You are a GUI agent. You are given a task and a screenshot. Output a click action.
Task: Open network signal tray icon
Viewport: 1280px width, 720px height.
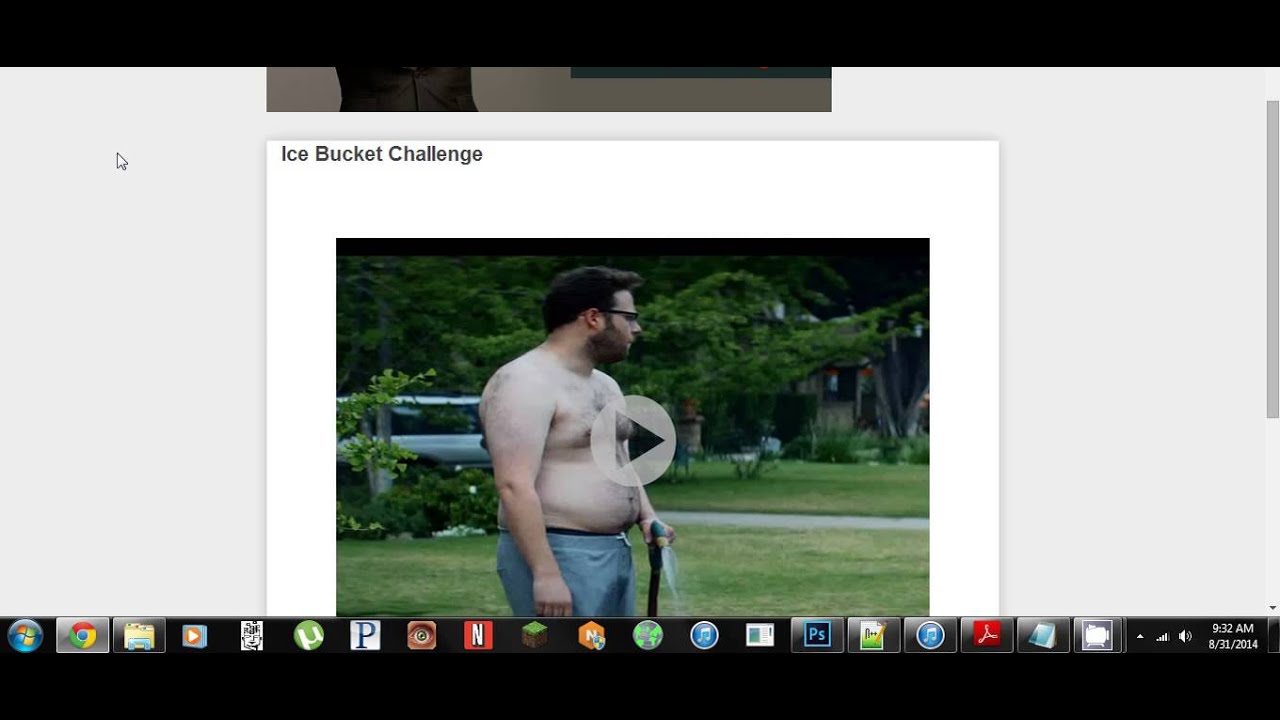(x=1162, y=637)
